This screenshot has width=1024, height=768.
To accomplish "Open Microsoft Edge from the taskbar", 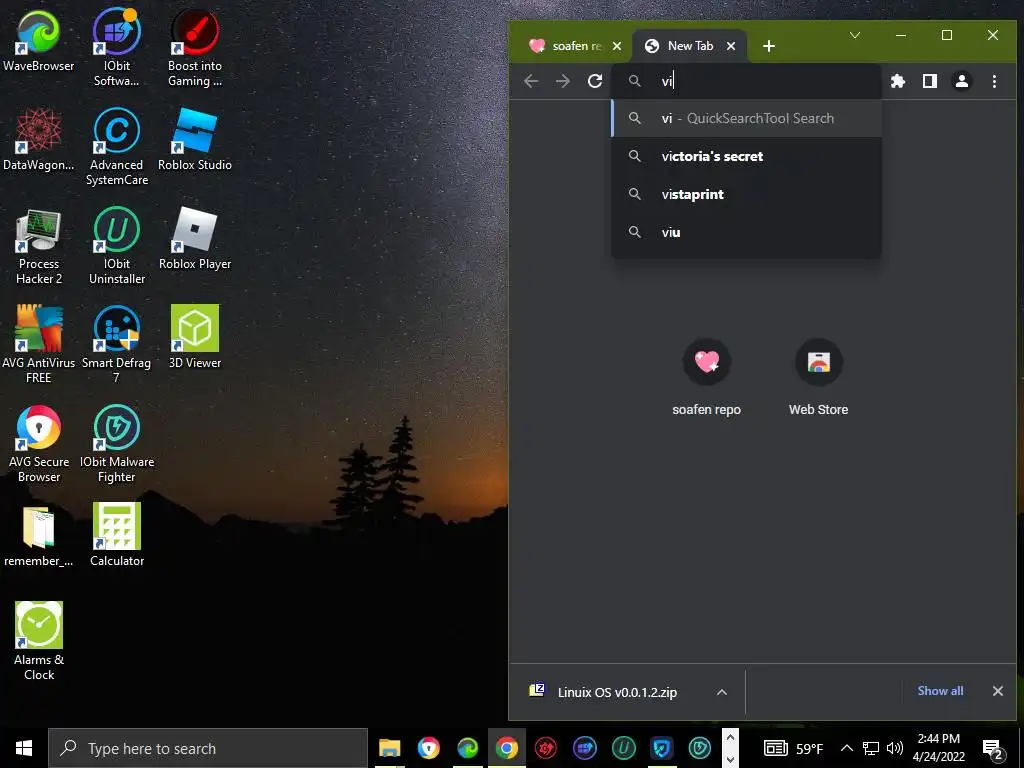I will [468, 748].
